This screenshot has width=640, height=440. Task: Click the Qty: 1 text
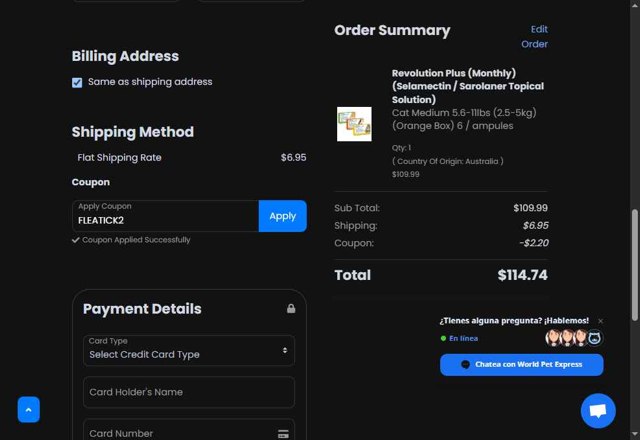click(x=401, y=148)
